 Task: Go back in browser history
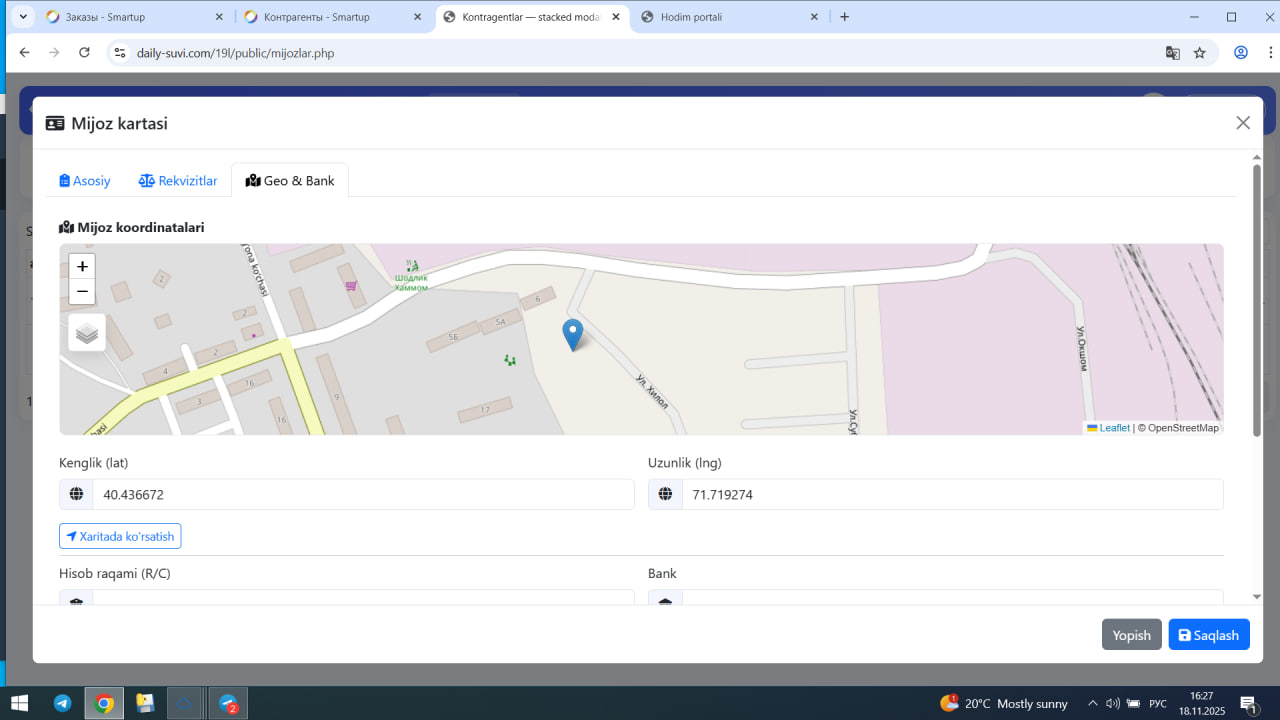25,53
